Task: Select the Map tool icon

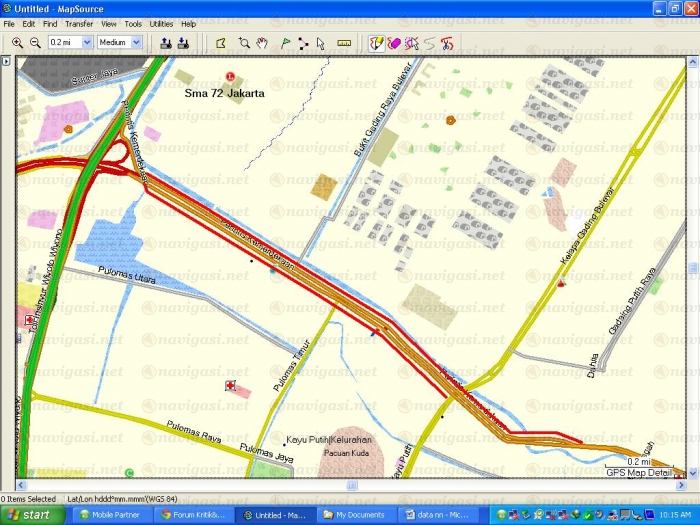Action: [x=221, y=43]
